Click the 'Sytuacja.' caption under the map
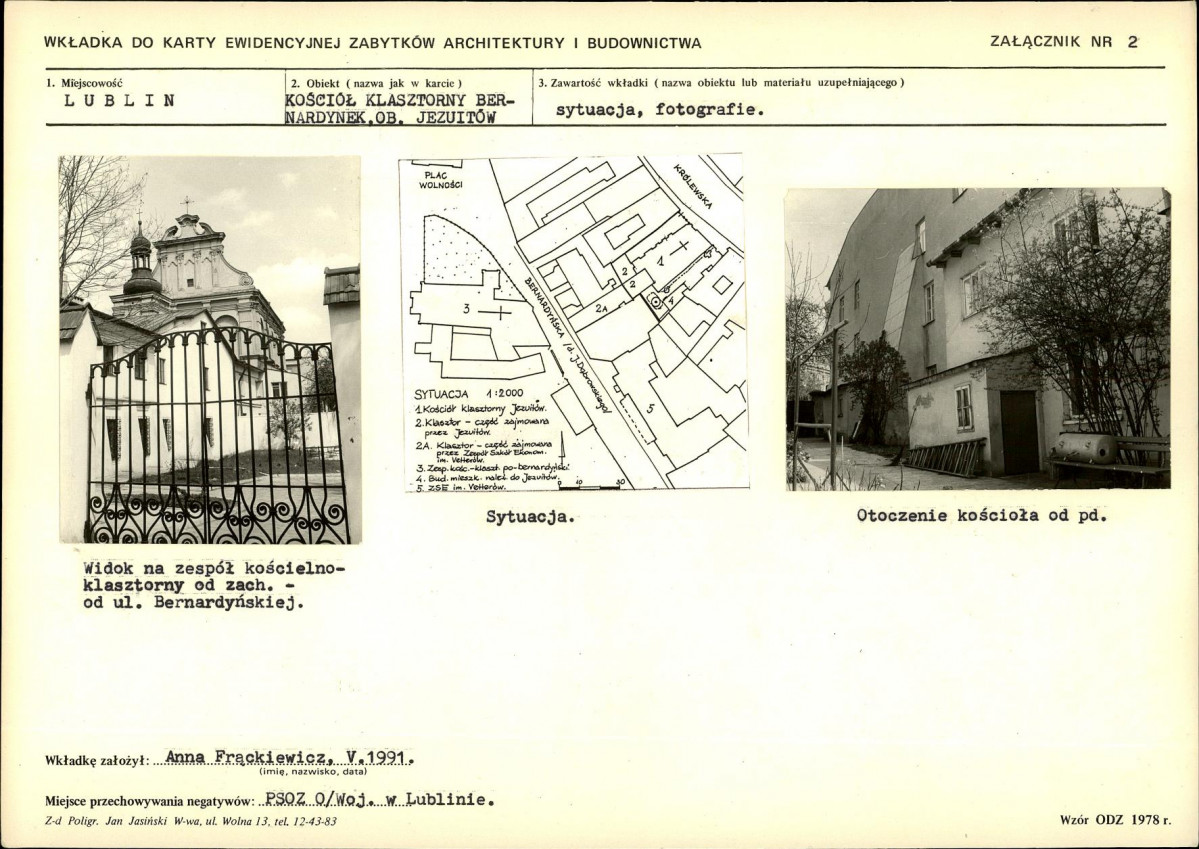1199x849 pixels. 530,517
